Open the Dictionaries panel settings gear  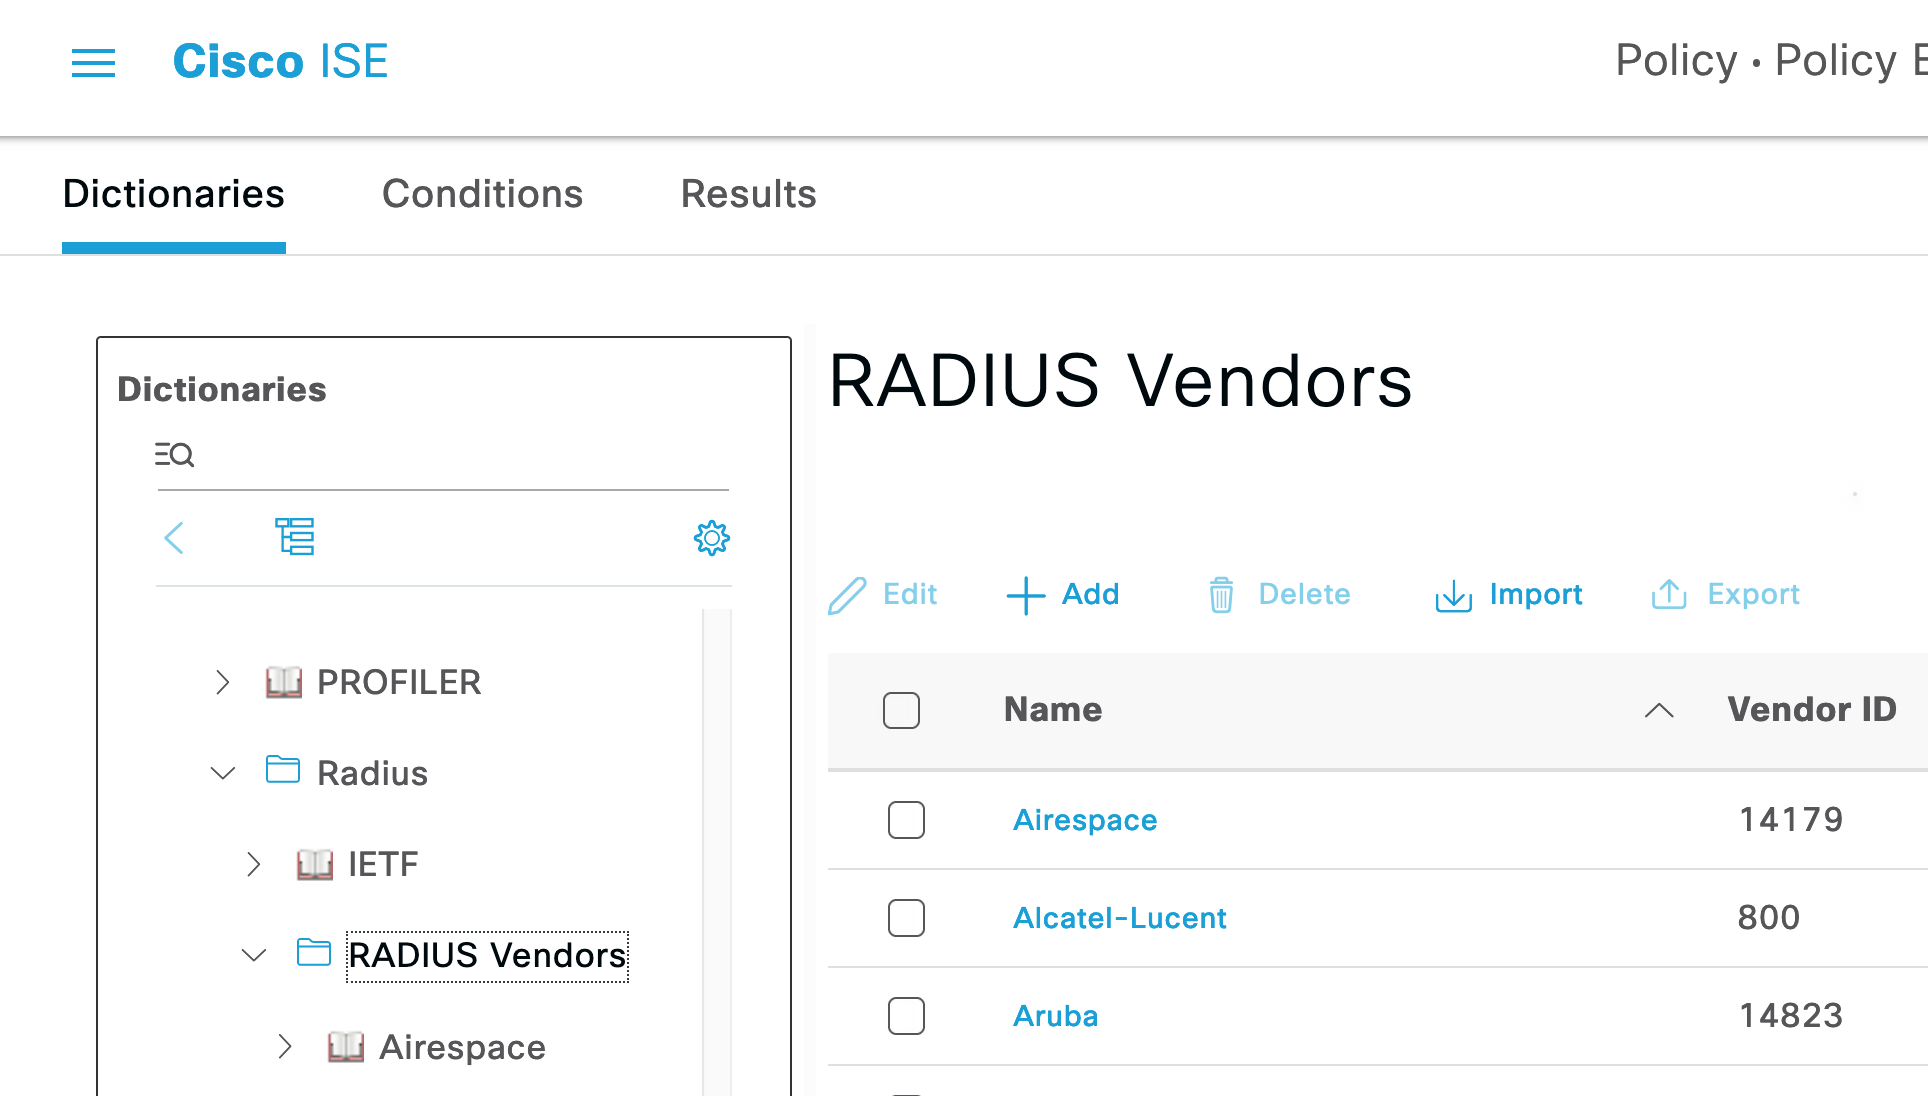click(711, 538)
